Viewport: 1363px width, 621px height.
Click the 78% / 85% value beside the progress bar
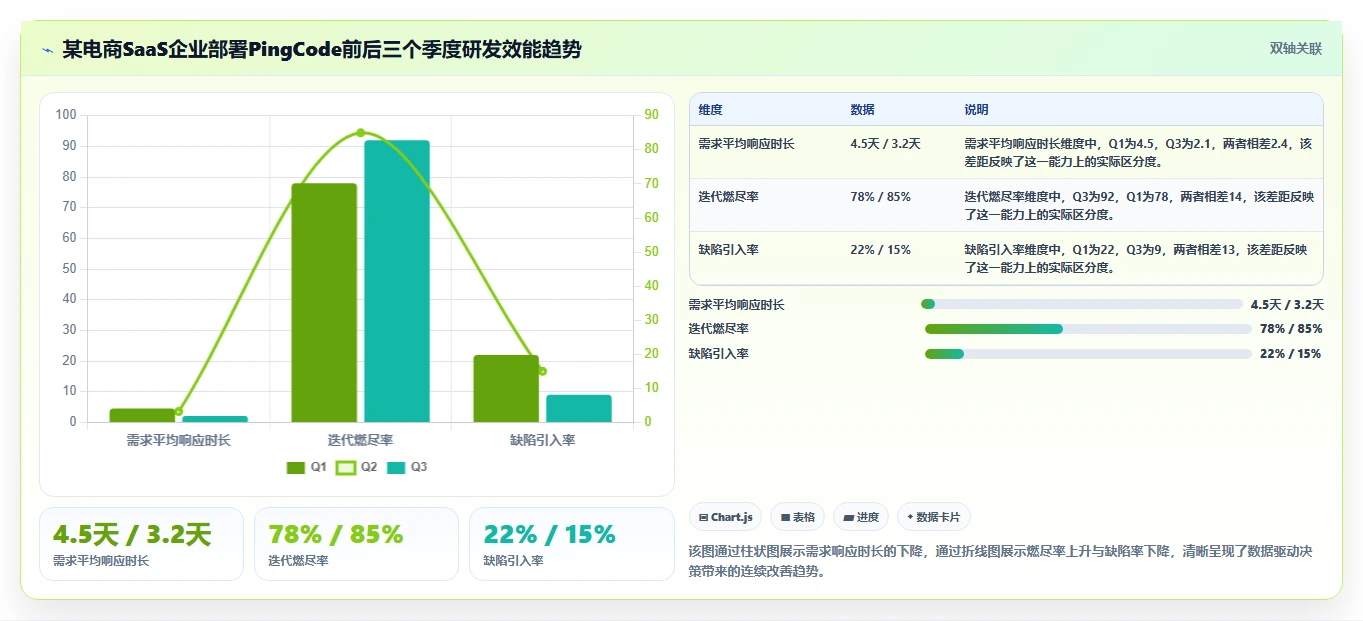[x=1291, y=329]
